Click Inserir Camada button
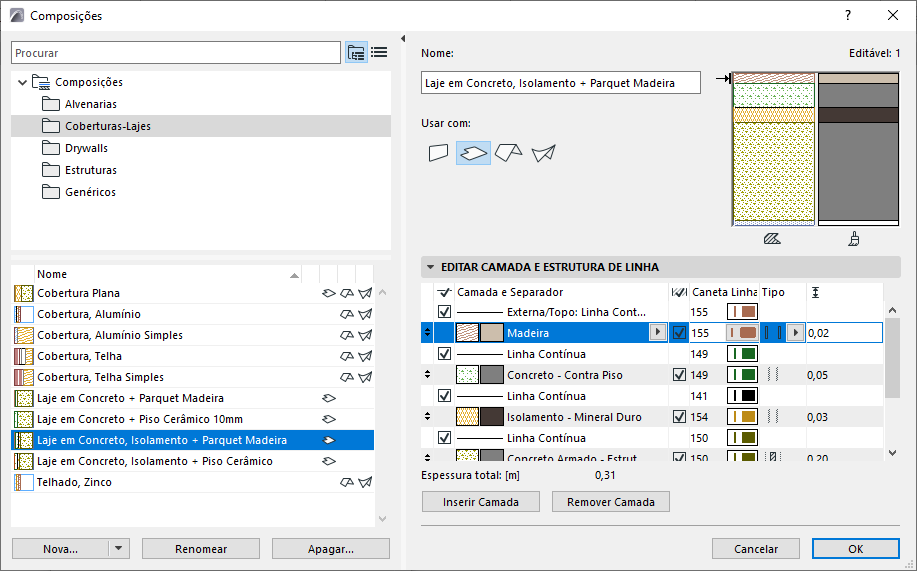Screen dimensions: 917x571 tap(481, 502)
